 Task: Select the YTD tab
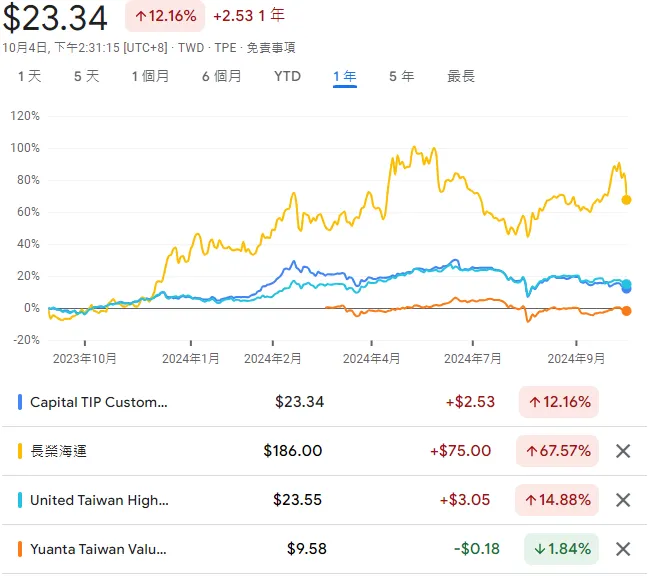pos(287,76)
